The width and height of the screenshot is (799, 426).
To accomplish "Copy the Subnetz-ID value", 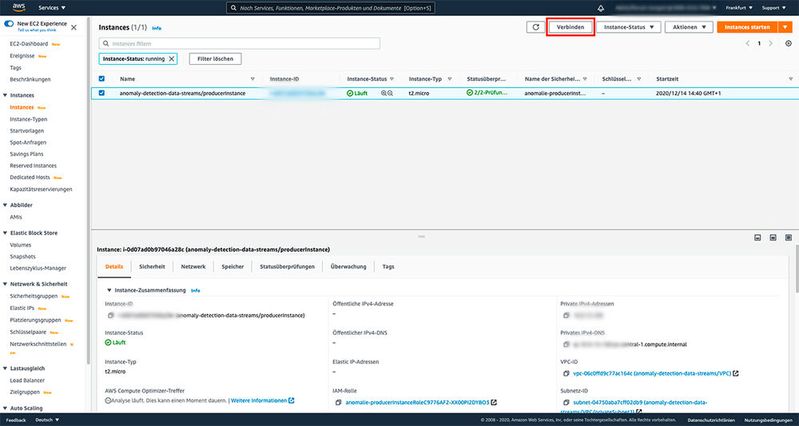I will click(566, 403).
